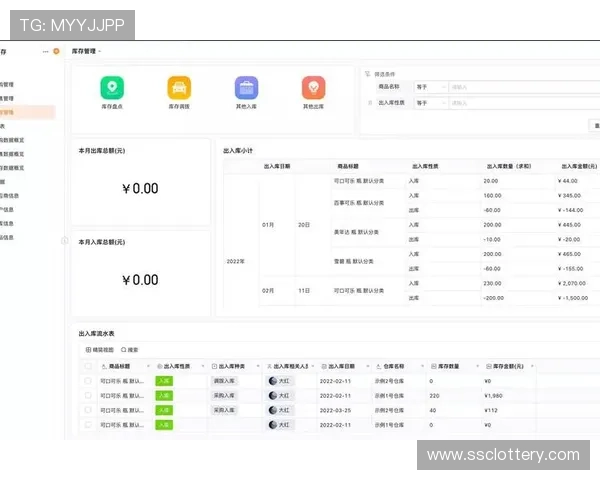Open the 库存数量 column header dropdown arrow
This screenshot has height=480, width=600.
pos(477,366)
